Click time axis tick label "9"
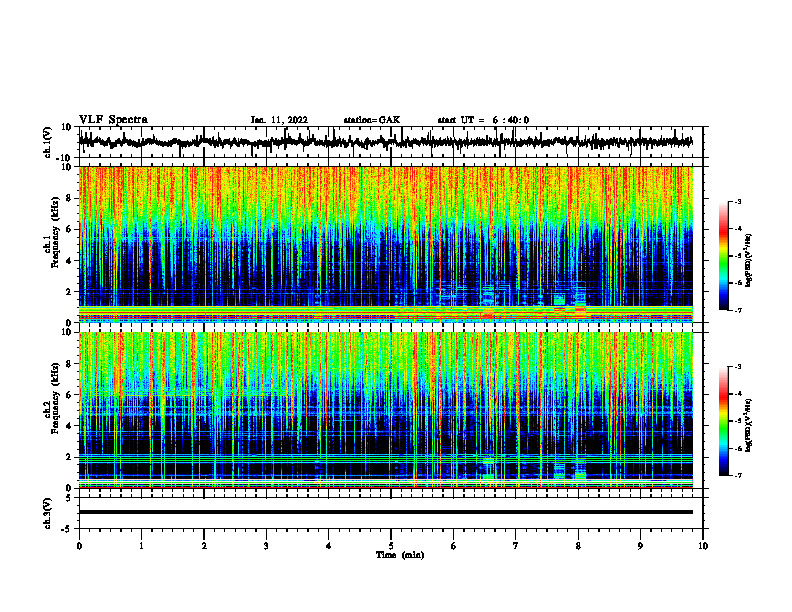 coord(640,546)
